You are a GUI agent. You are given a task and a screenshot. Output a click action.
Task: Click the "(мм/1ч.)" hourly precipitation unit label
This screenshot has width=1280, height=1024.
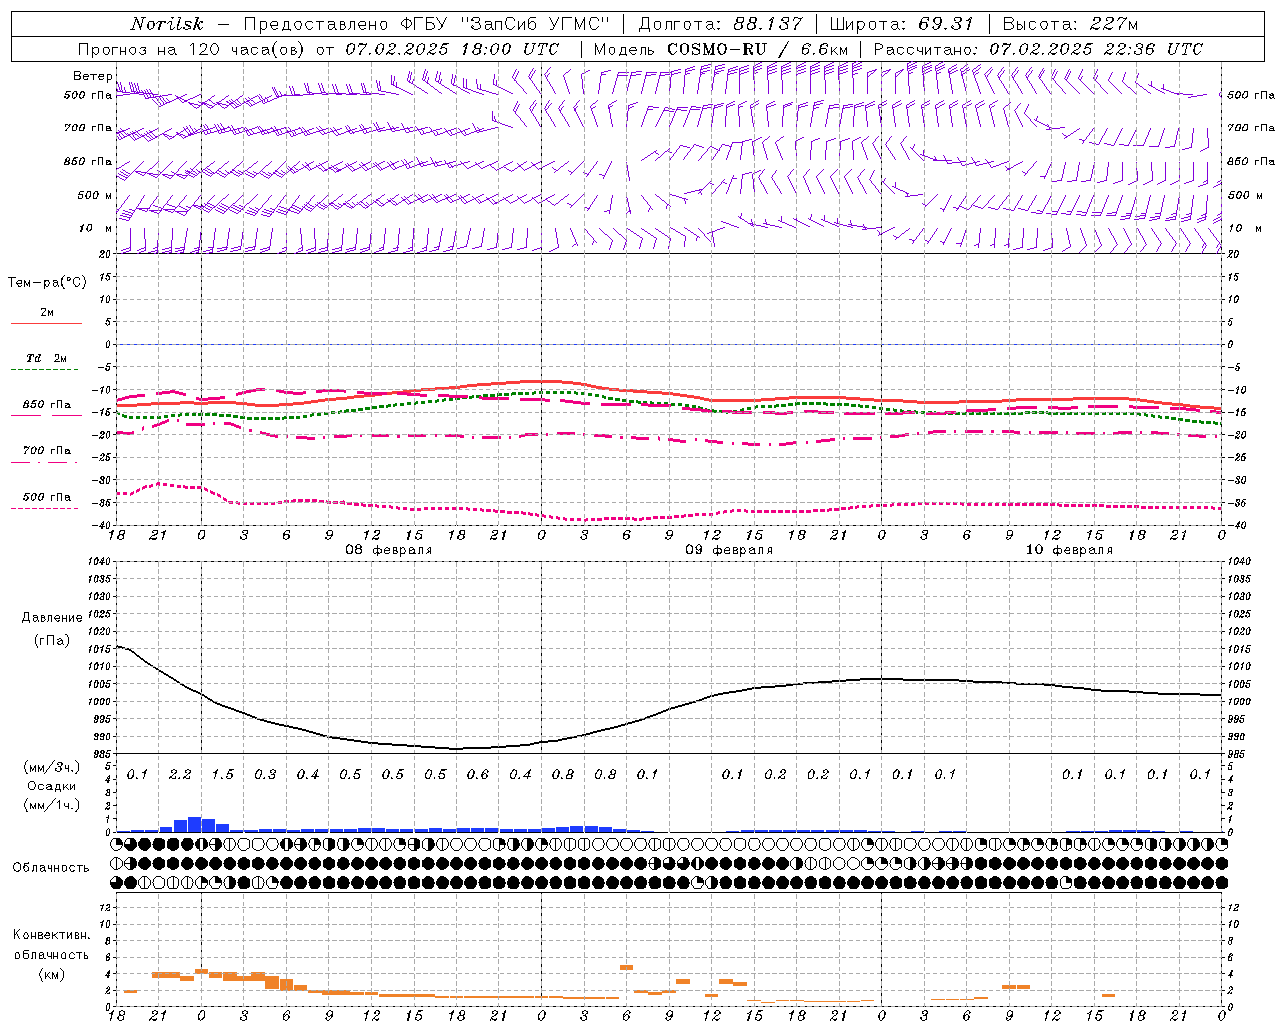pos(52,805)
